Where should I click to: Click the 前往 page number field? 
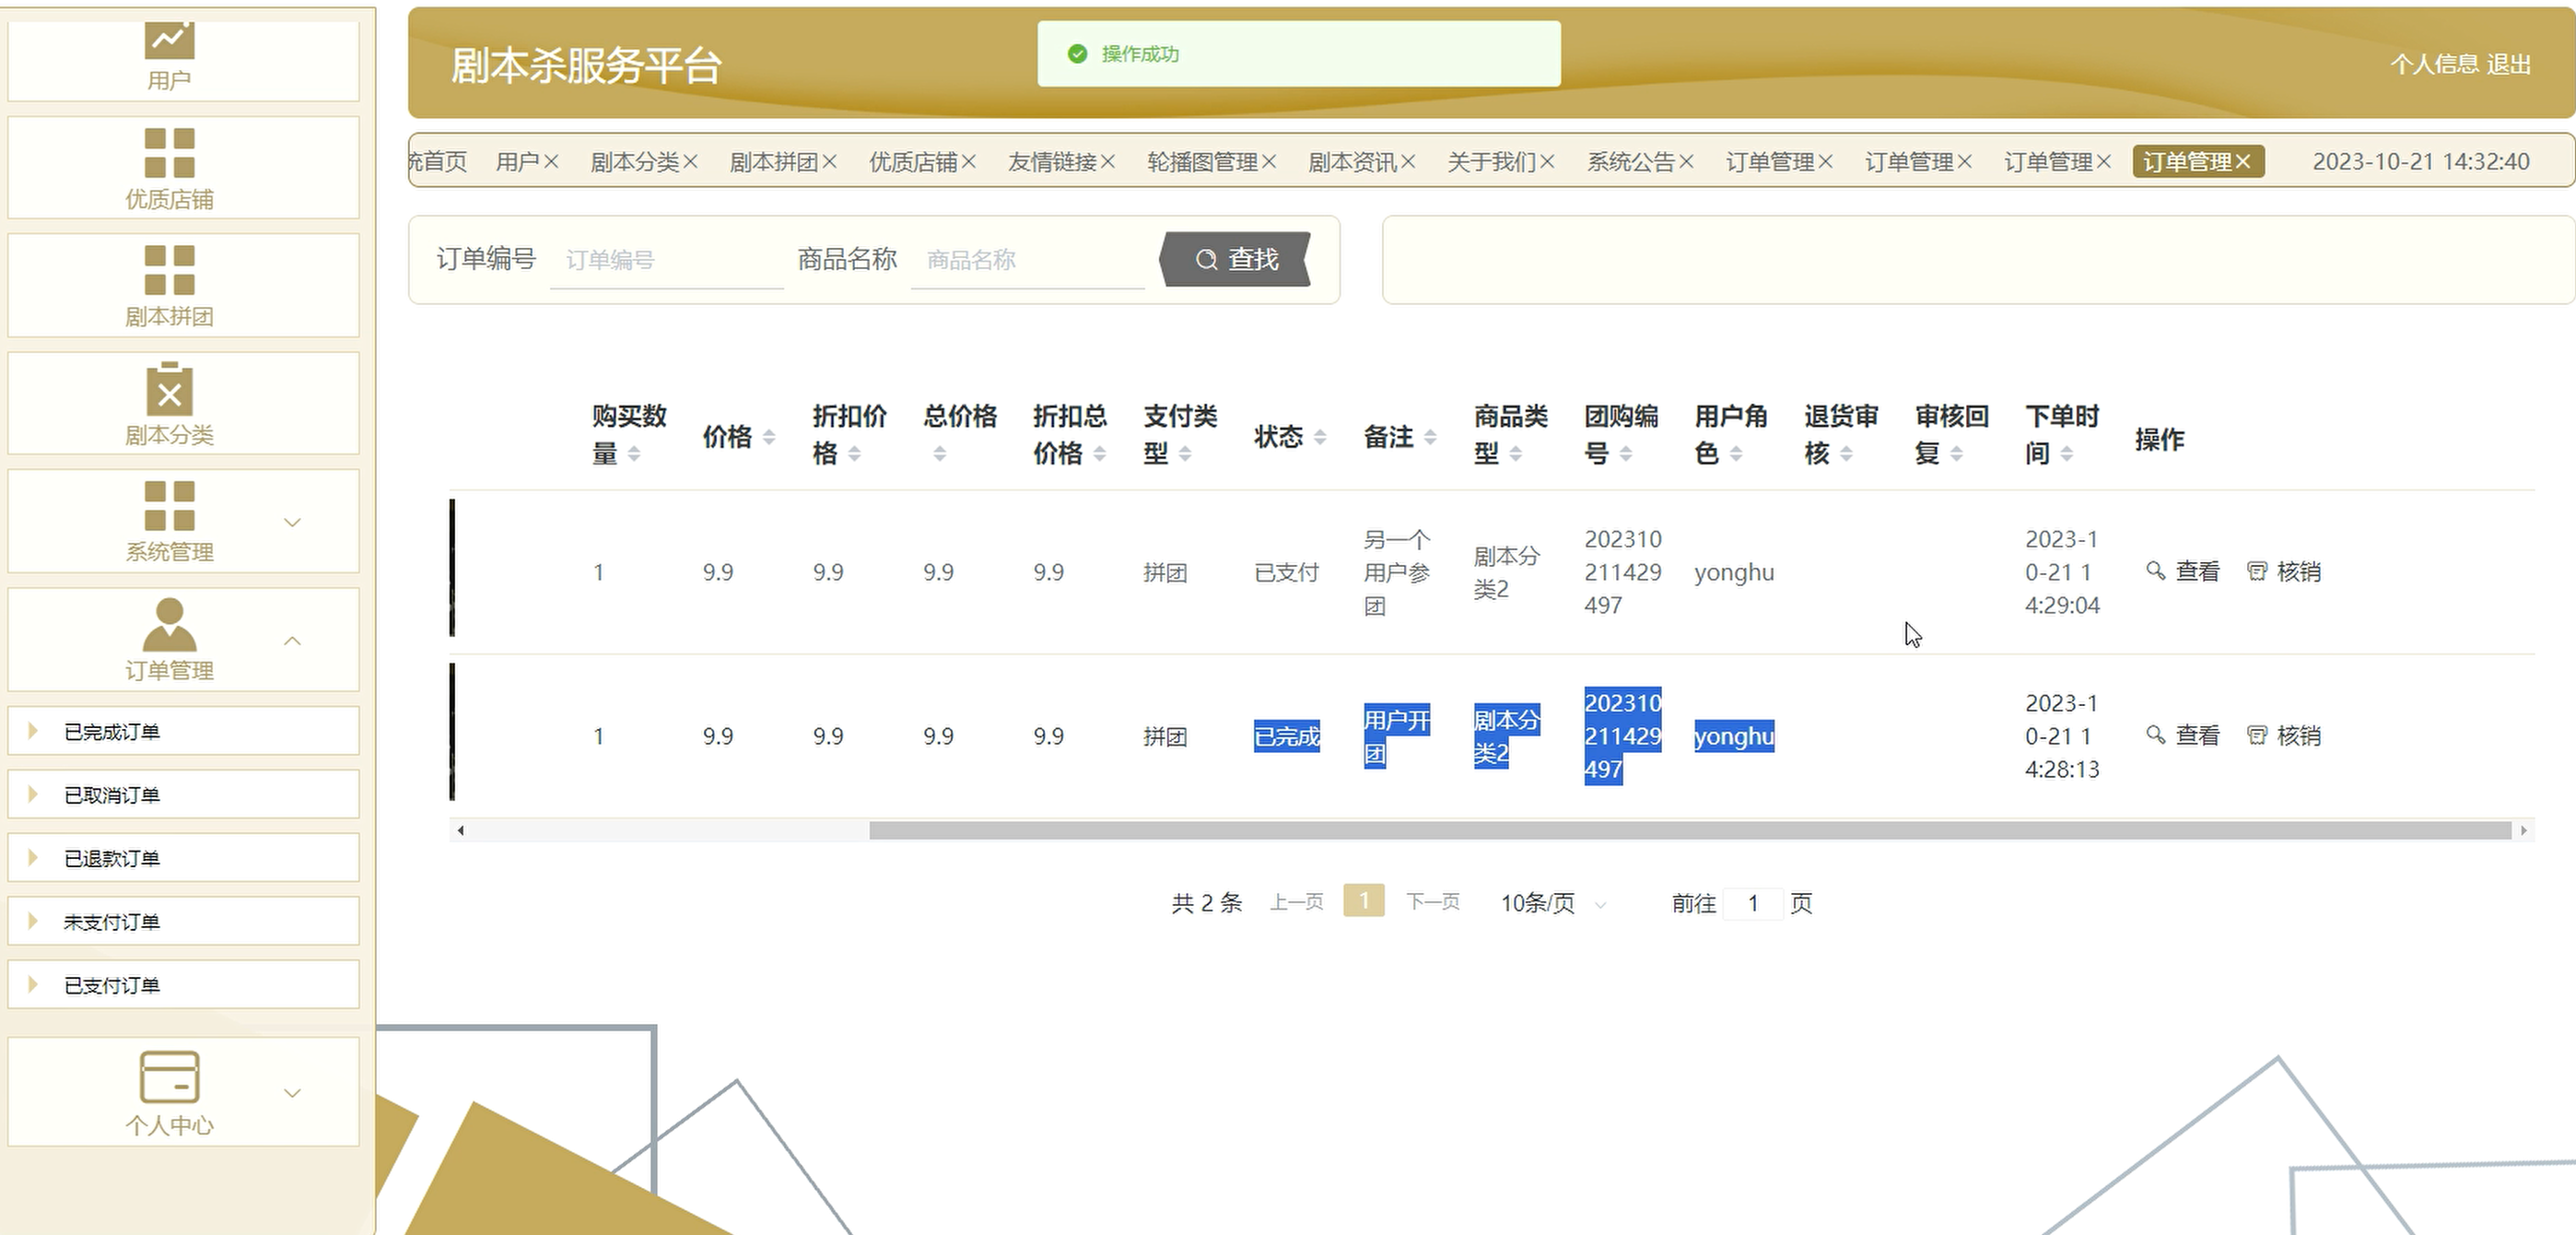tap(1753, 903)
